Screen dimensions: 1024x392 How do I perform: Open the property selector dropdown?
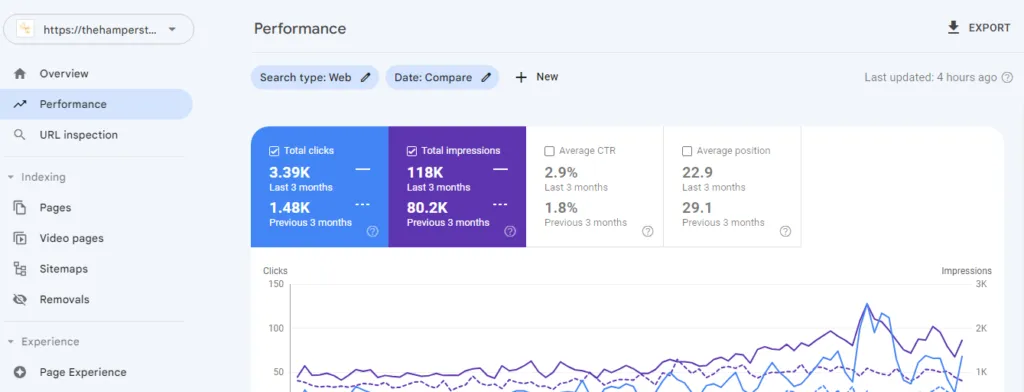click(99, 29)
